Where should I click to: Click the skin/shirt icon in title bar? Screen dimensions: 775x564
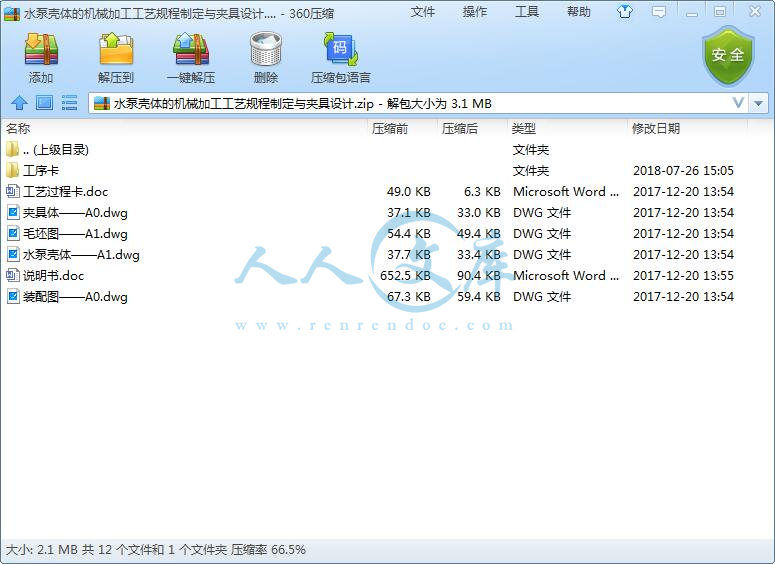coord(625,12)
